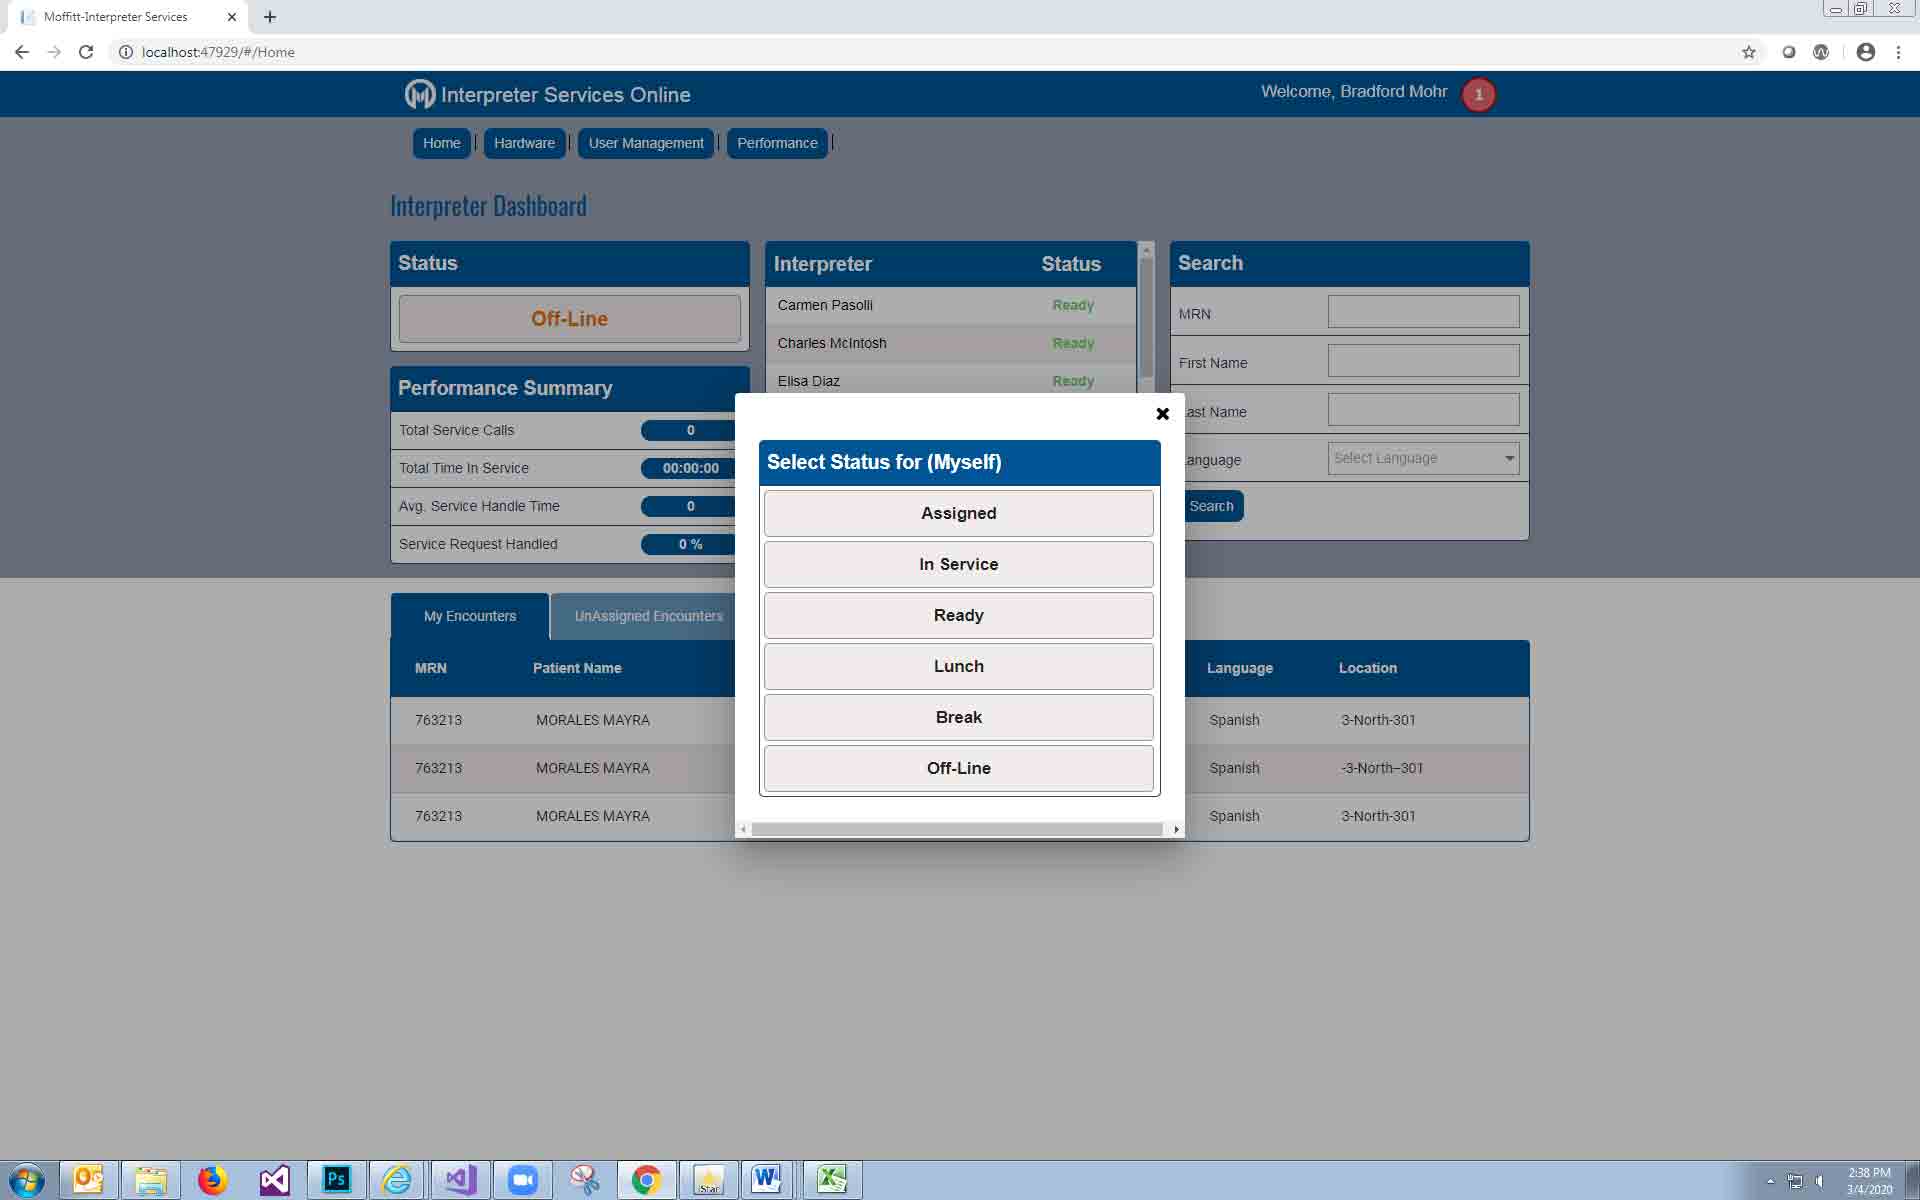Set status to Ready
The height and width of the screenshot is (1200, 1920).
(958, 615)
